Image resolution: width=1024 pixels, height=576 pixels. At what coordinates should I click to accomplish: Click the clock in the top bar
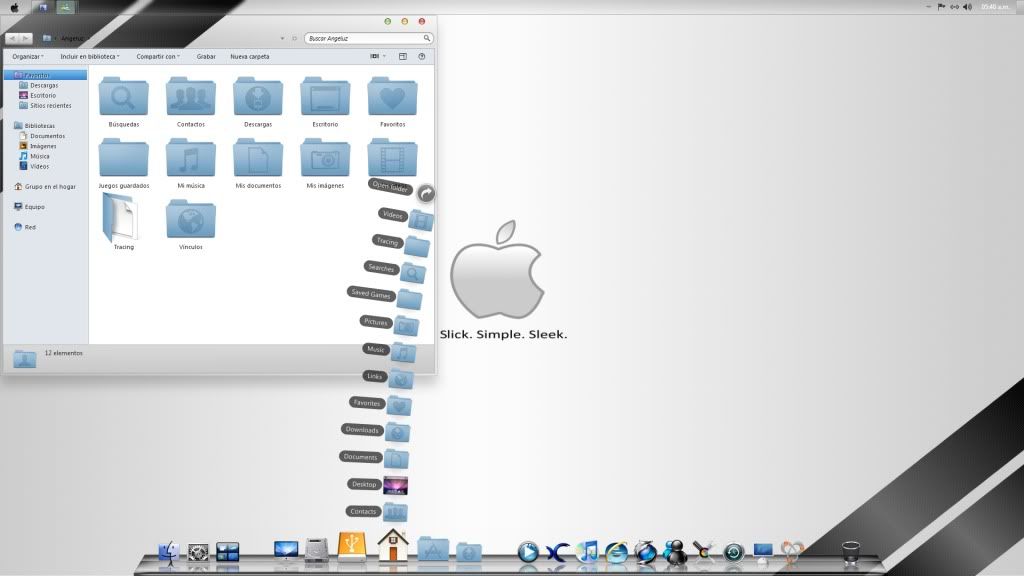coord(995,7)
